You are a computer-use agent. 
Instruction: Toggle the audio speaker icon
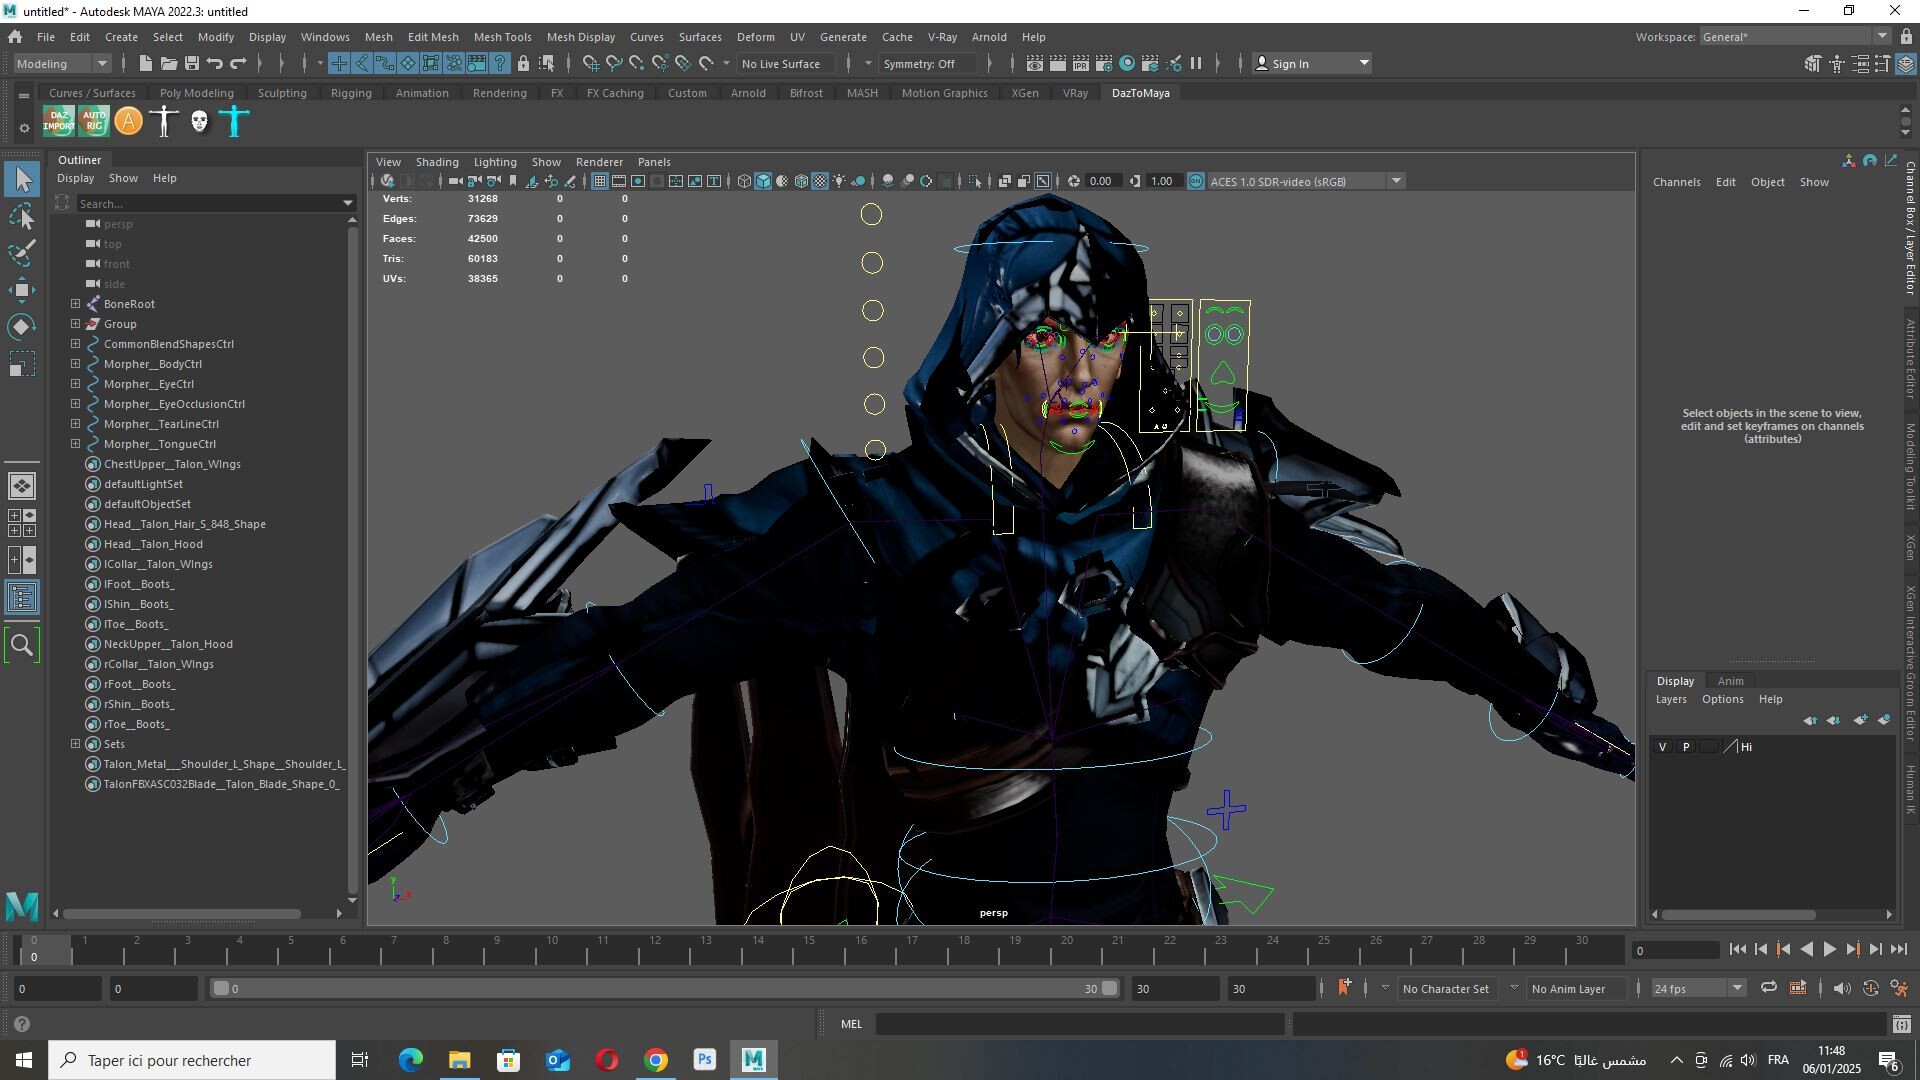click(1842, 988)
